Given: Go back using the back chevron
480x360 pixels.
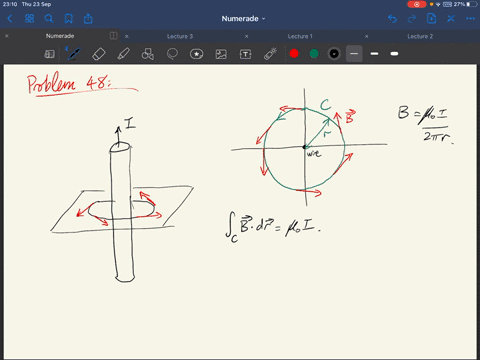Looking at the screenshot, I should tap(10, 19).
